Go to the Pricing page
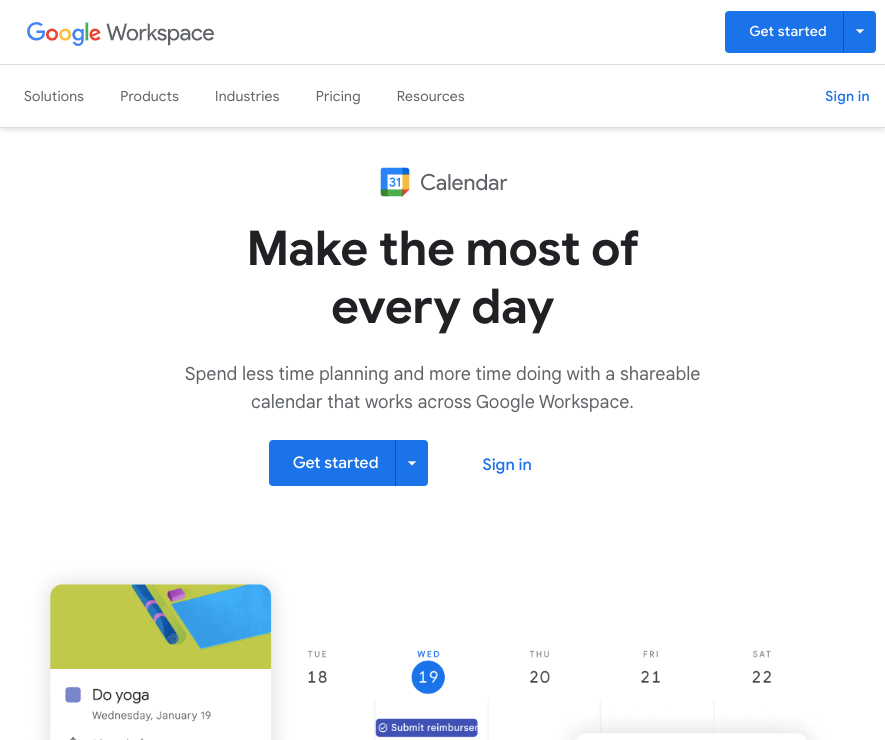Image resolution: width=885 pixels, height=740 pixels. coord(338,96)
